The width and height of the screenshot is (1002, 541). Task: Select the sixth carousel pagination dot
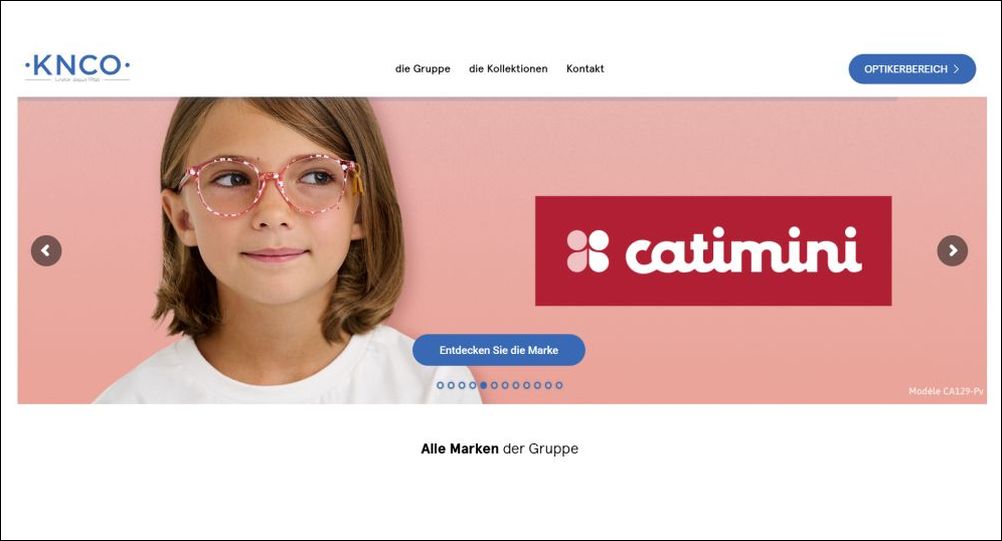494,385
